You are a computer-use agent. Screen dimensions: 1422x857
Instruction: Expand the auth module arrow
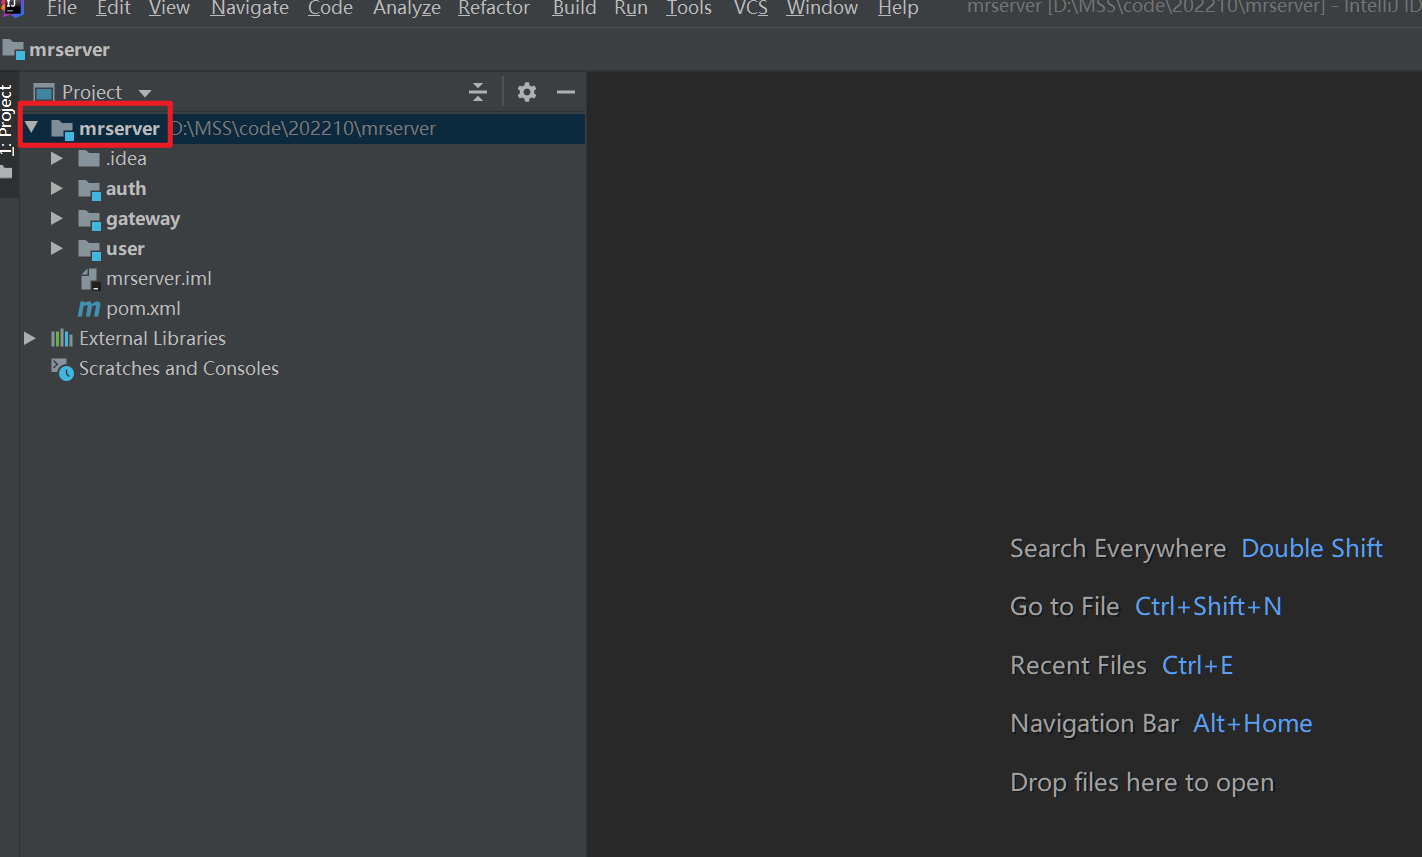click(57, 188)
